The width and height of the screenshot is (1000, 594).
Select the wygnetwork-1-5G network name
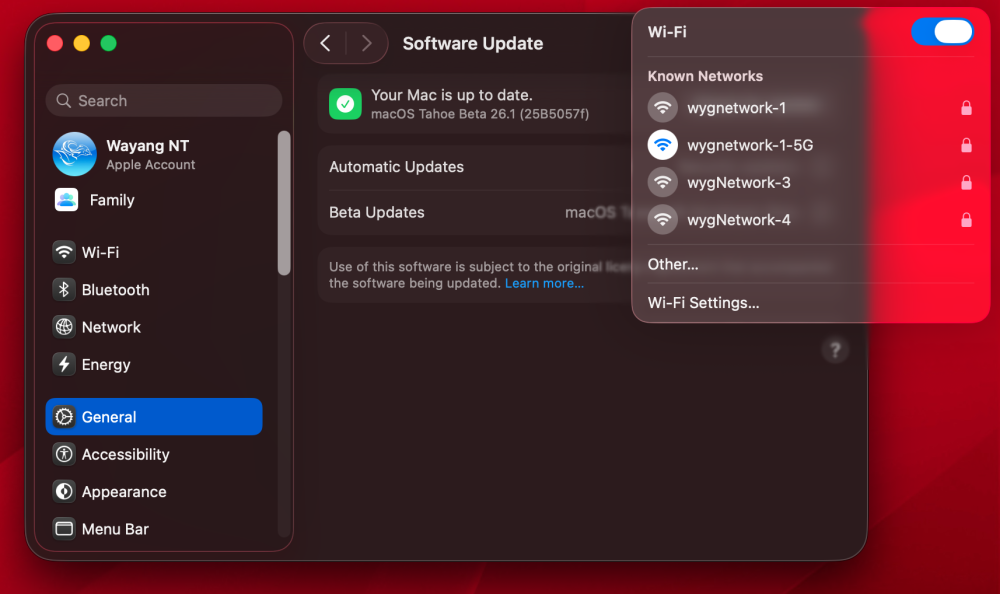(750, 145)
